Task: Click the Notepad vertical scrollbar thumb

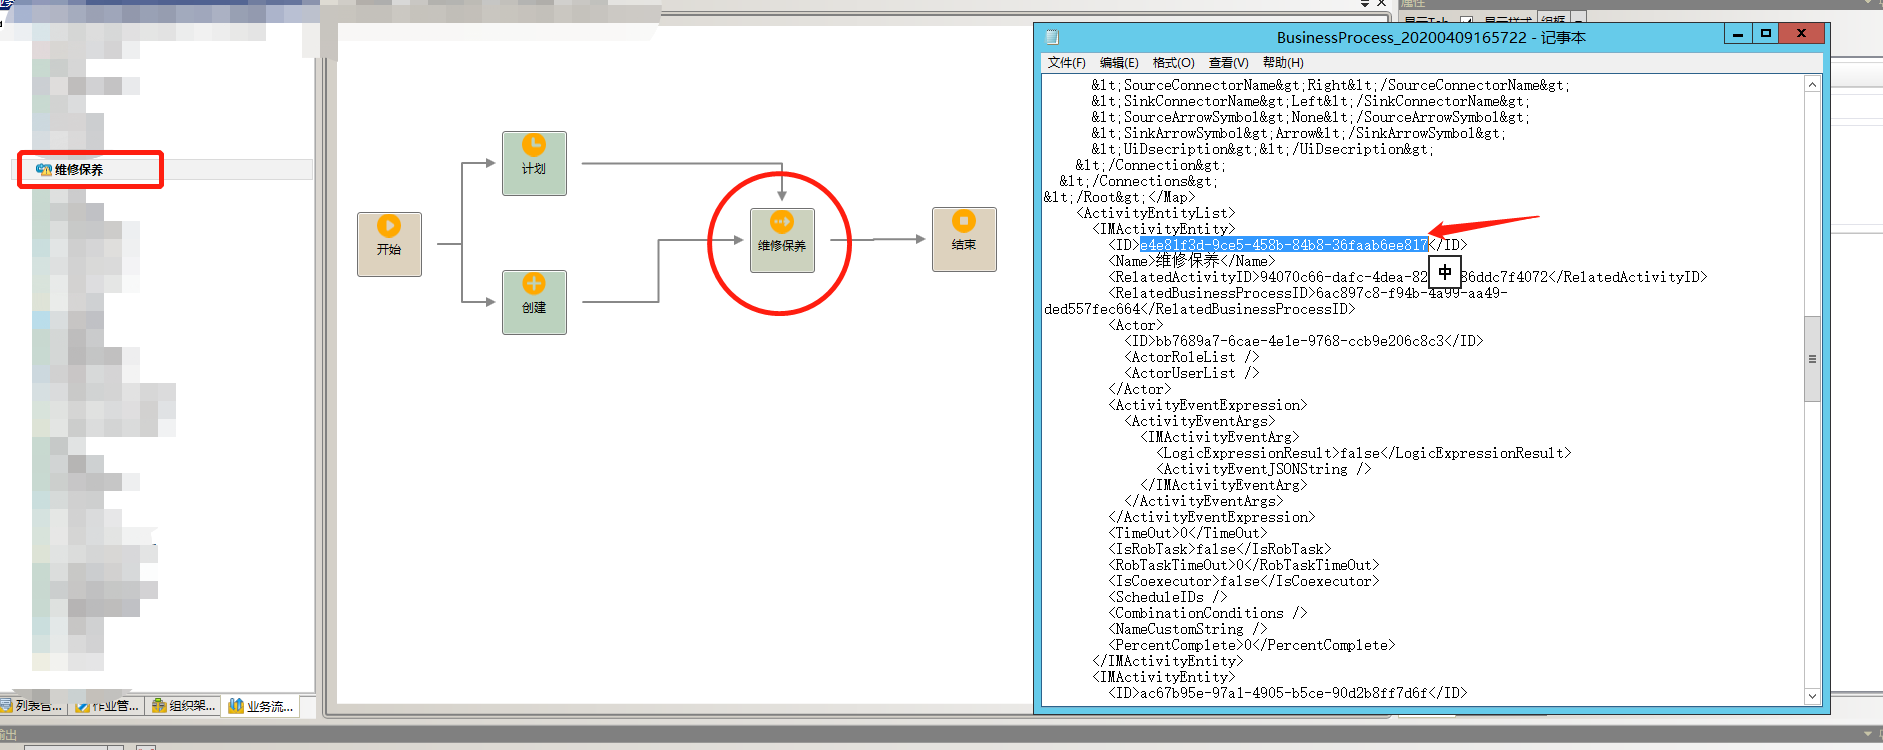Action: click(1812, 358)
